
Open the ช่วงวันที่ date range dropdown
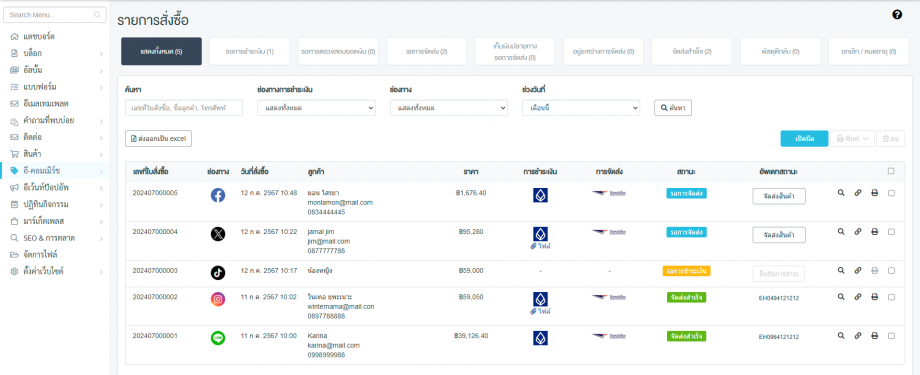coord(581,108)
